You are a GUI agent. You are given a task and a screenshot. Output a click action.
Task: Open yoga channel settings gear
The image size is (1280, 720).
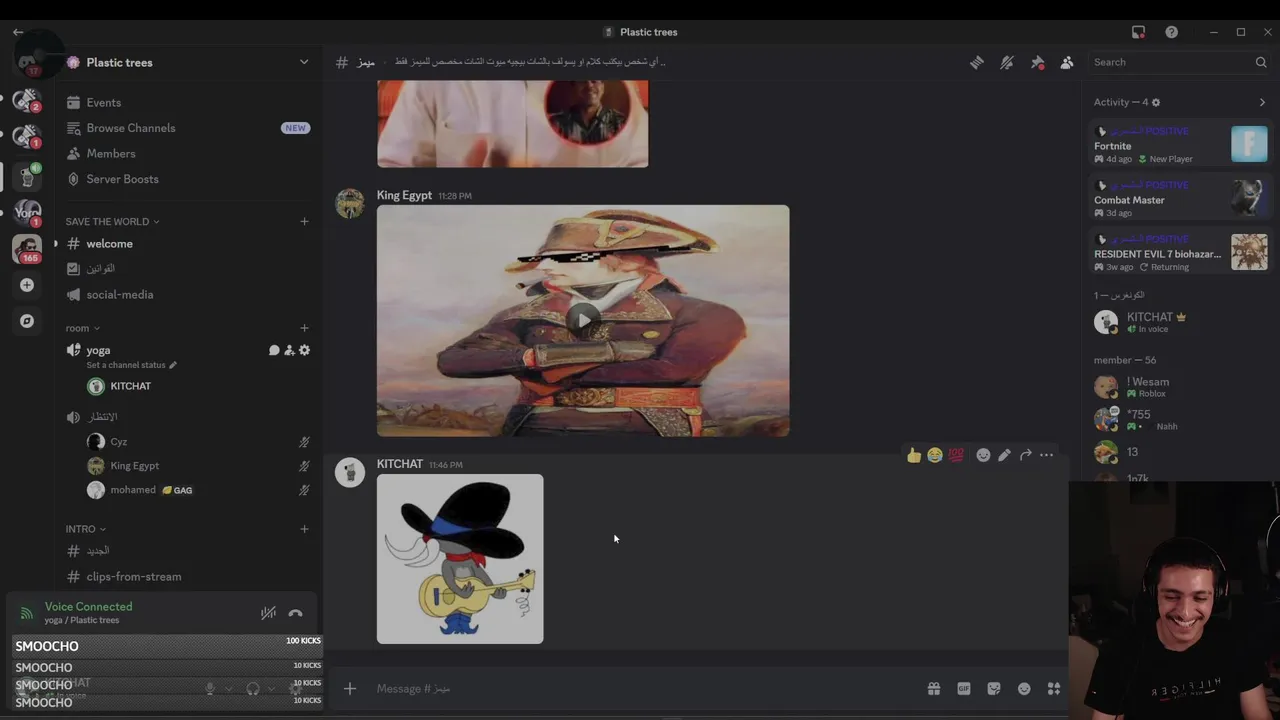tap(304, 350)
